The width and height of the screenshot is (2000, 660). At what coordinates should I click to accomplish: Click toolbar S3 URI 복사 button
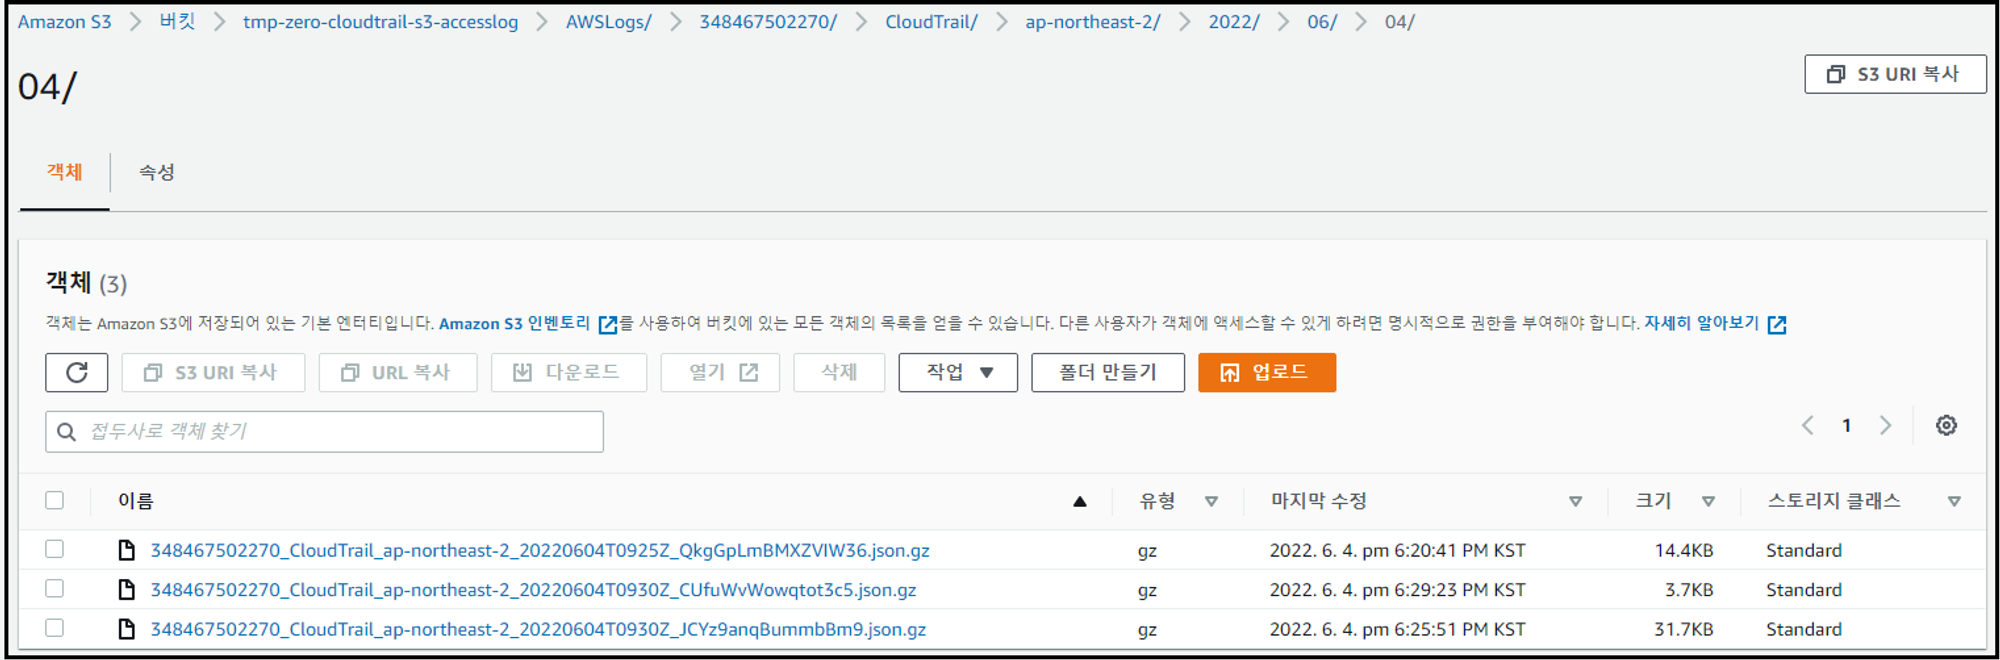(213, 373)
